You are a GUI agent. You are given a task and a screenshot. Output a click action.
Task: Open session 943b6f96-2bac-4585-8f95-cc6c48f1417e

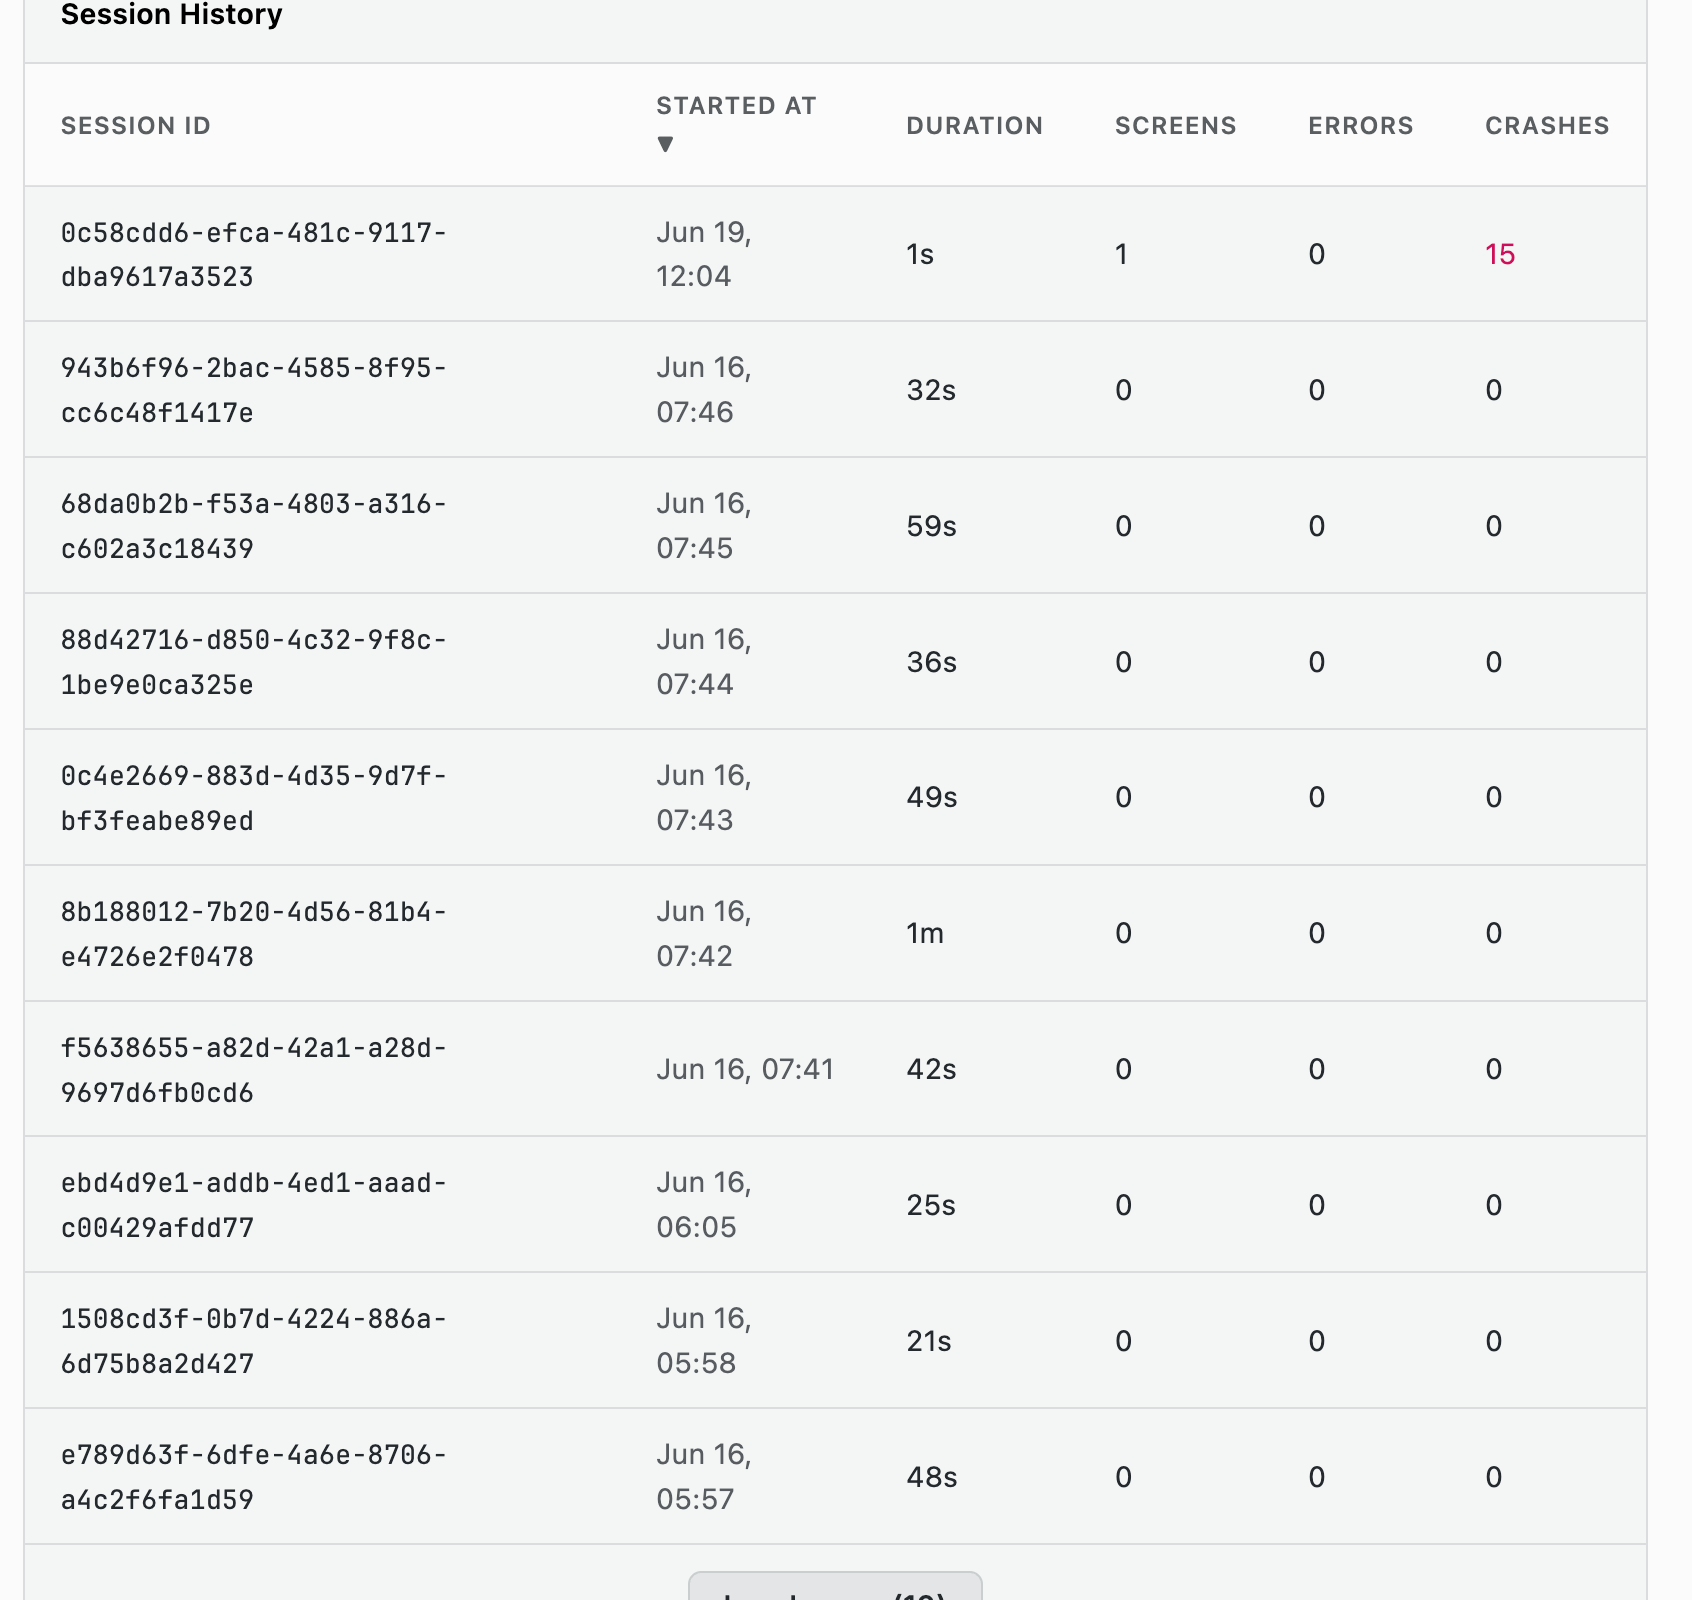point(254,390)
